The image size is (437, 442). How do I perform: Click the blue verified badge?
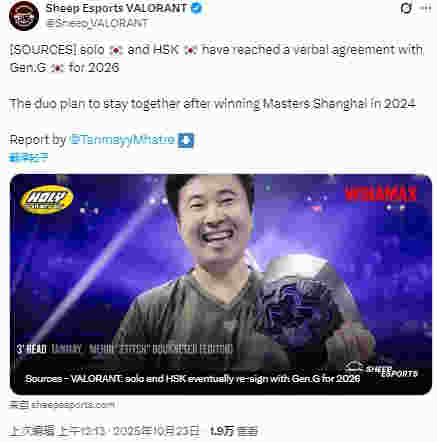(x=196, y=8)
